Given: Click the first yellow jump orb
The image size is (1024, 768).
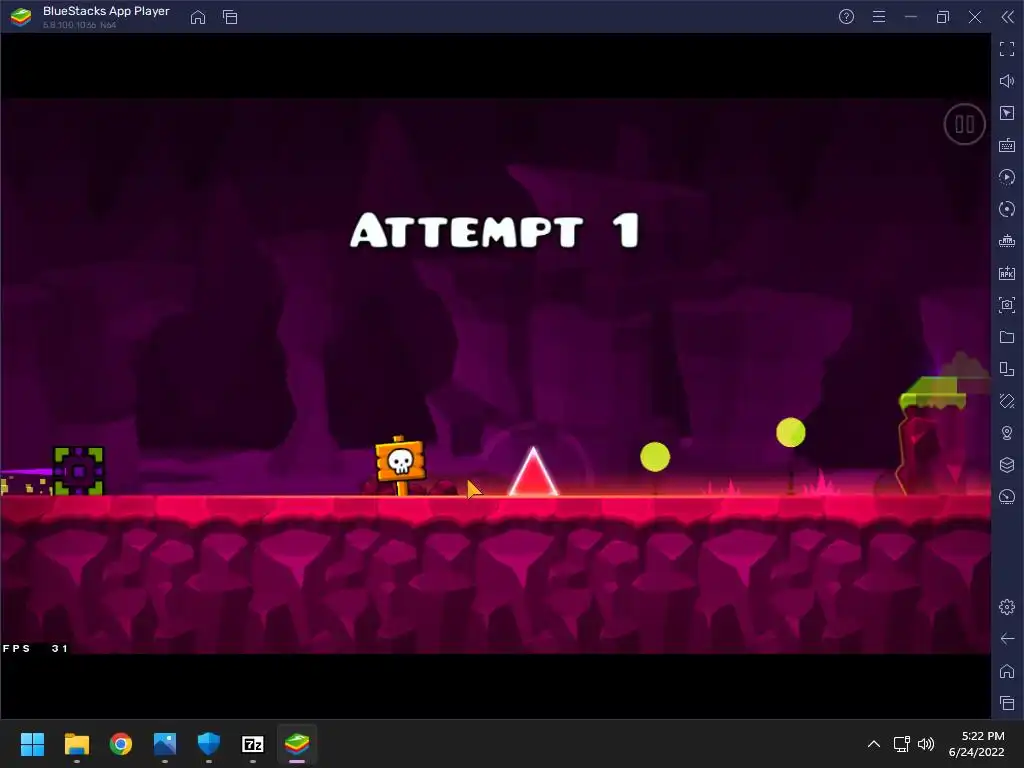Looking at the screenshot, I should pyautogui.click(x=655, y=456).
